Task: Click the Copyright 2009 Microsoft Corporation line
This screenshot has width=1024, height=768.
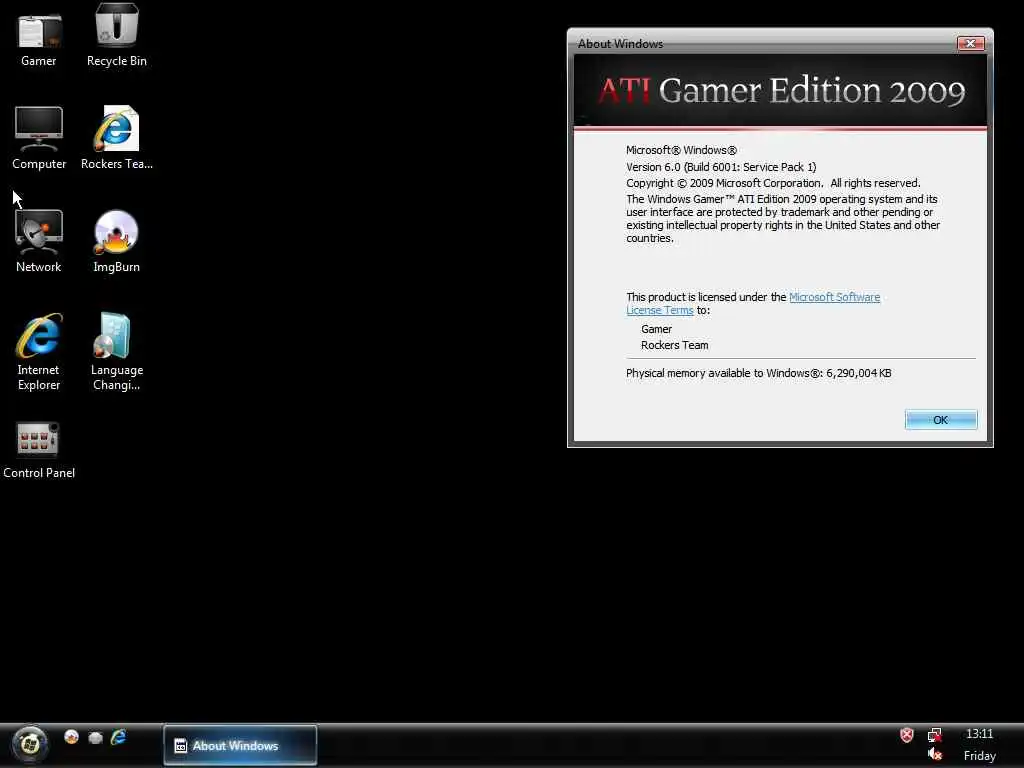Action: click(773, 184)
